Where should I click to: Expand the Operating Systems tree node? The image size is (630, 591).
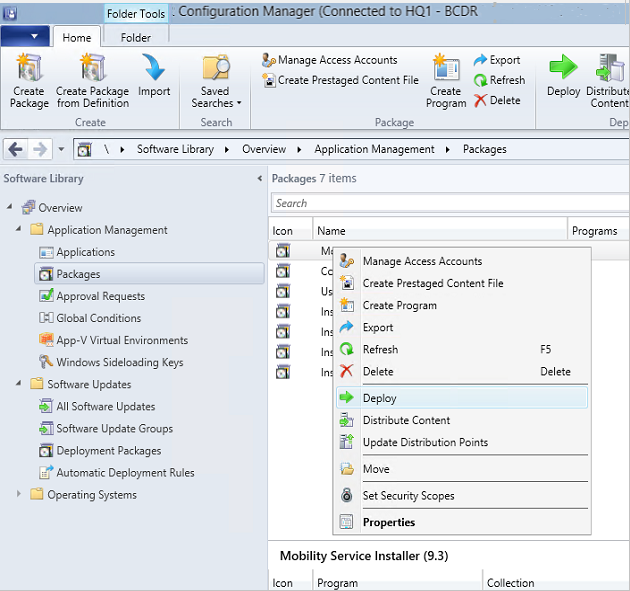(x=21, y=495)
